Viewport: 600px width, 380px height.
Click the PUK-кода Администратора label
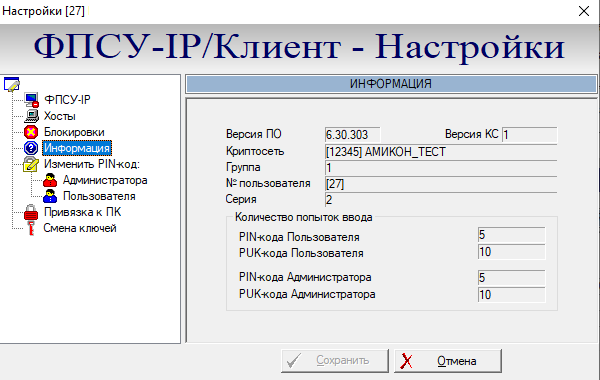(307, 294)
